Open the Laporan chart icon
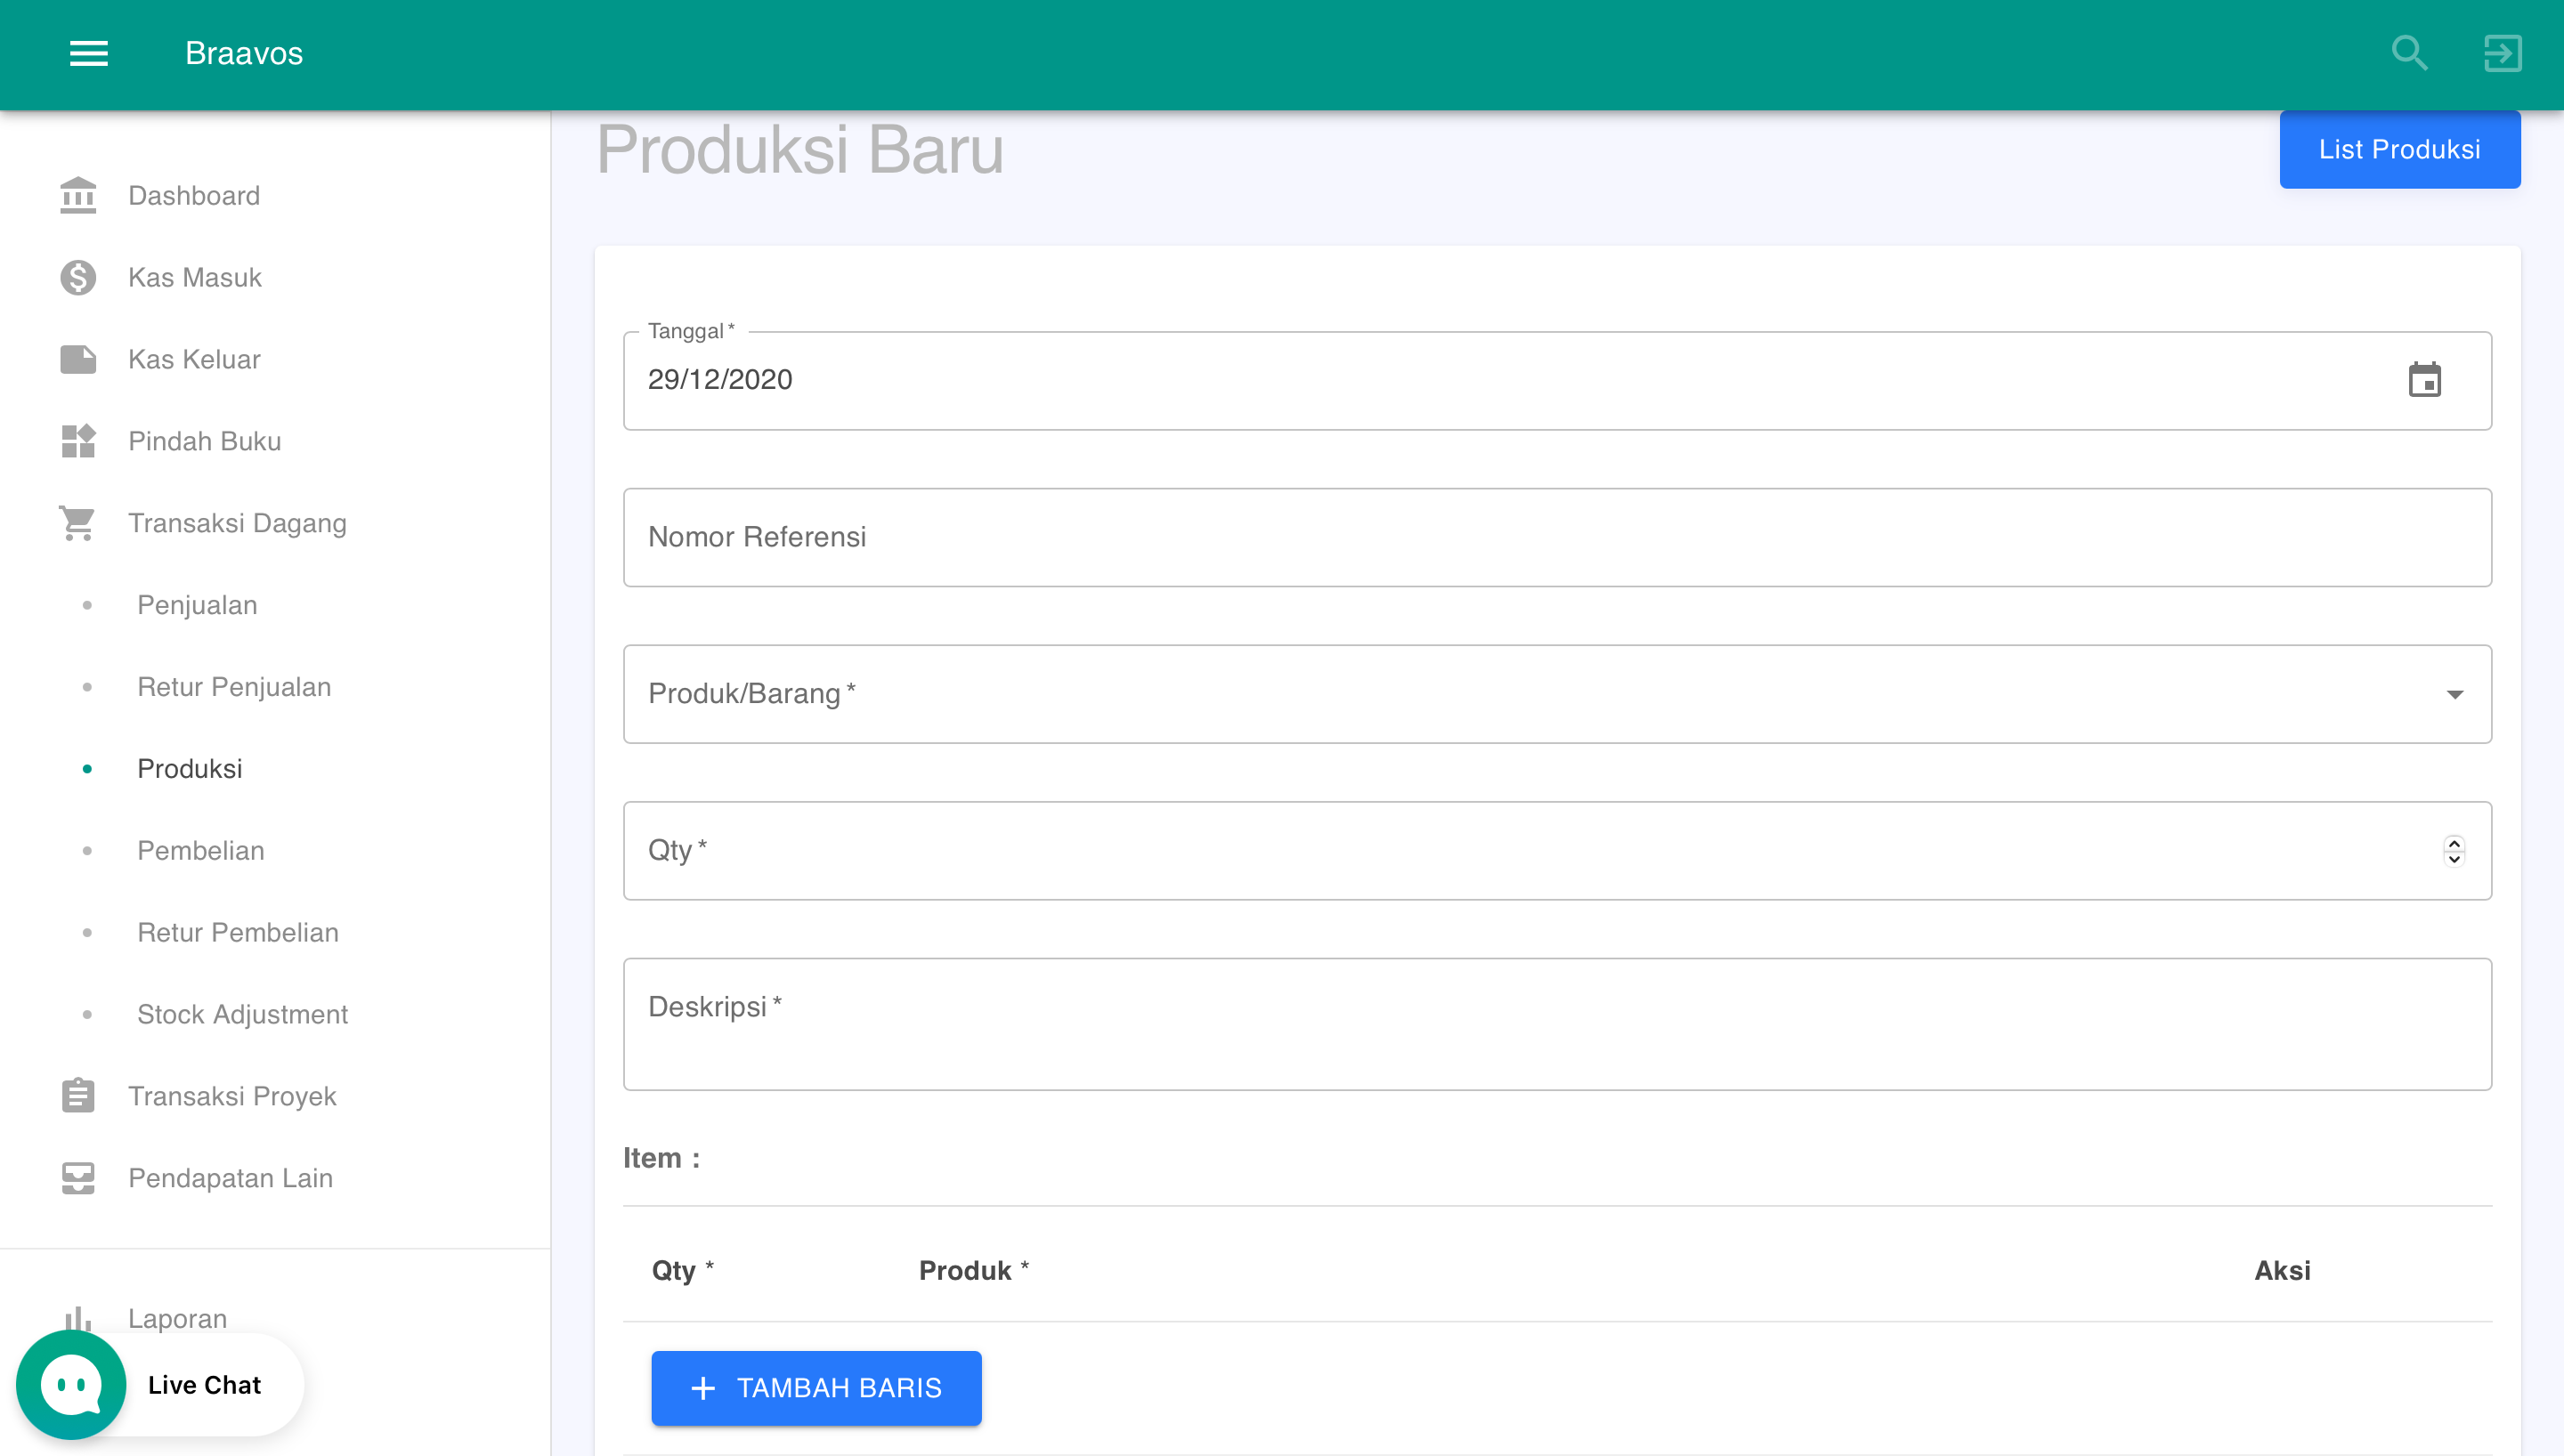Screen dimensions: 2564x1456 click(x=77, y=1318)
